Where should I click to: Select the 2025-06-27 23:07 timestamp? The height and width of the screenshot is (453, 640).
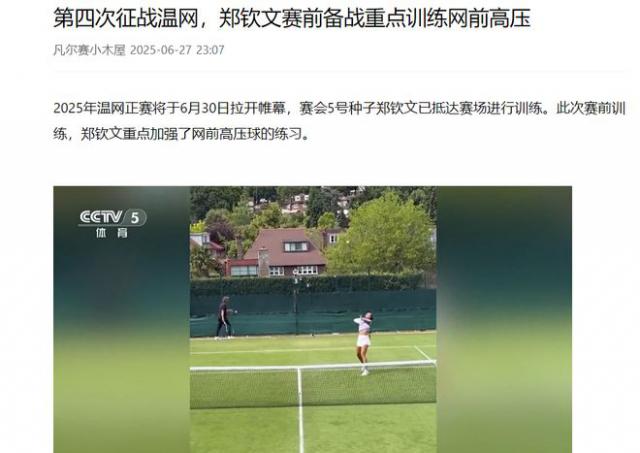coord(177,50)
